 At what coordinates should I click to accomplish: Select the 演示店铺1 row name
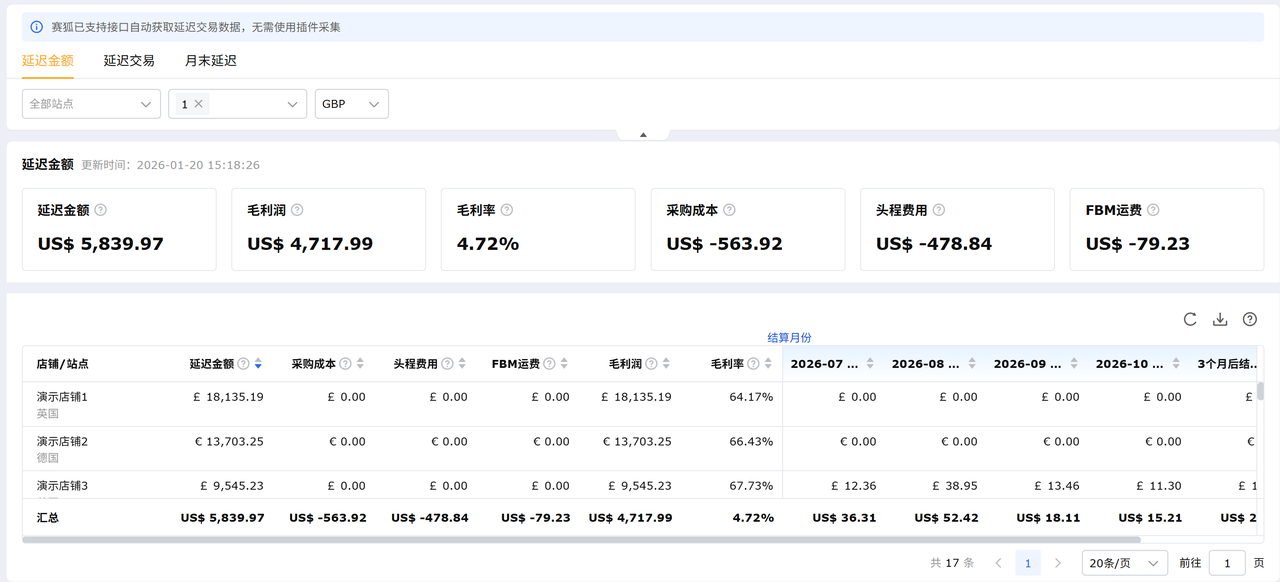(x=63, y=397)
